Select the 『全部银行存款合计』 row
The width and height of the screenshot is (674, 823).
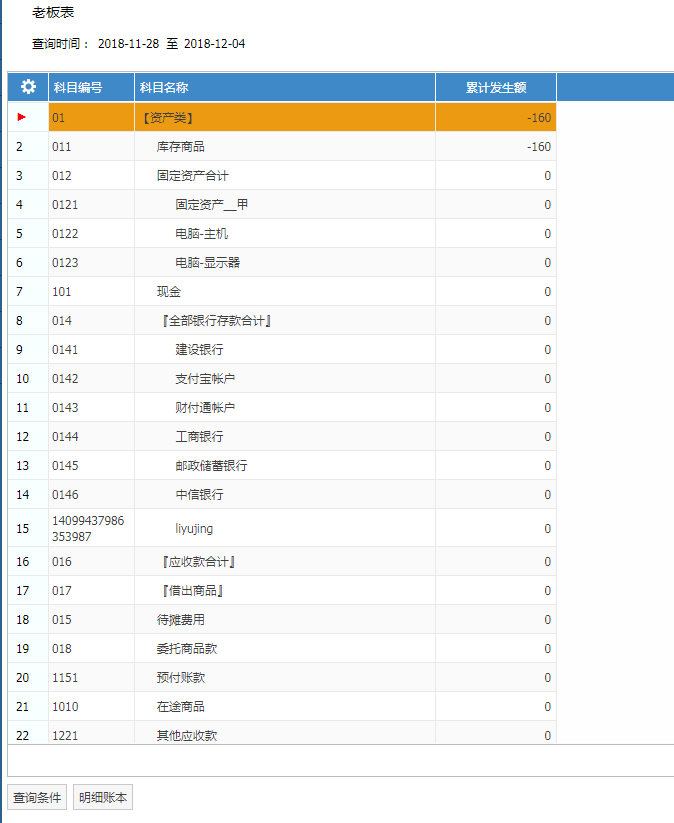tap(282, 320)
